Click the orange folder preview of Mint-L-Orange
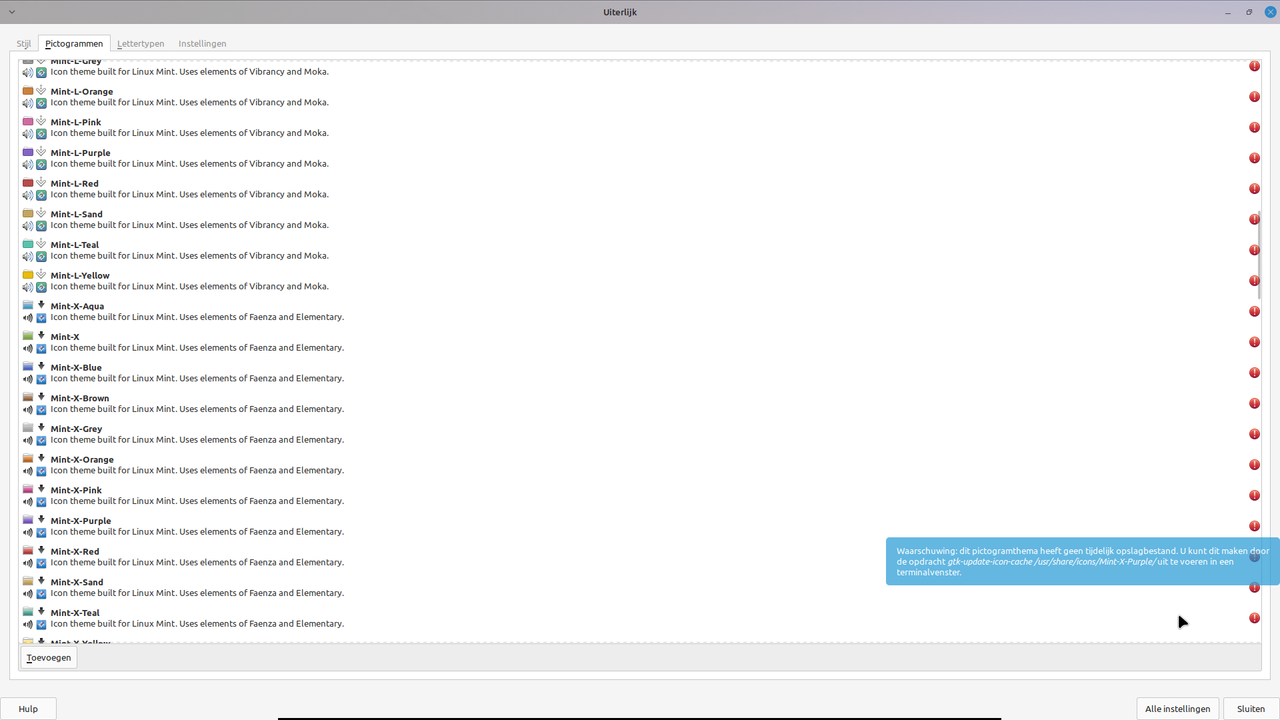Image resolution: width=1280 pixels, height=720 pixels. pyautogui.click(x=28, y=91)
